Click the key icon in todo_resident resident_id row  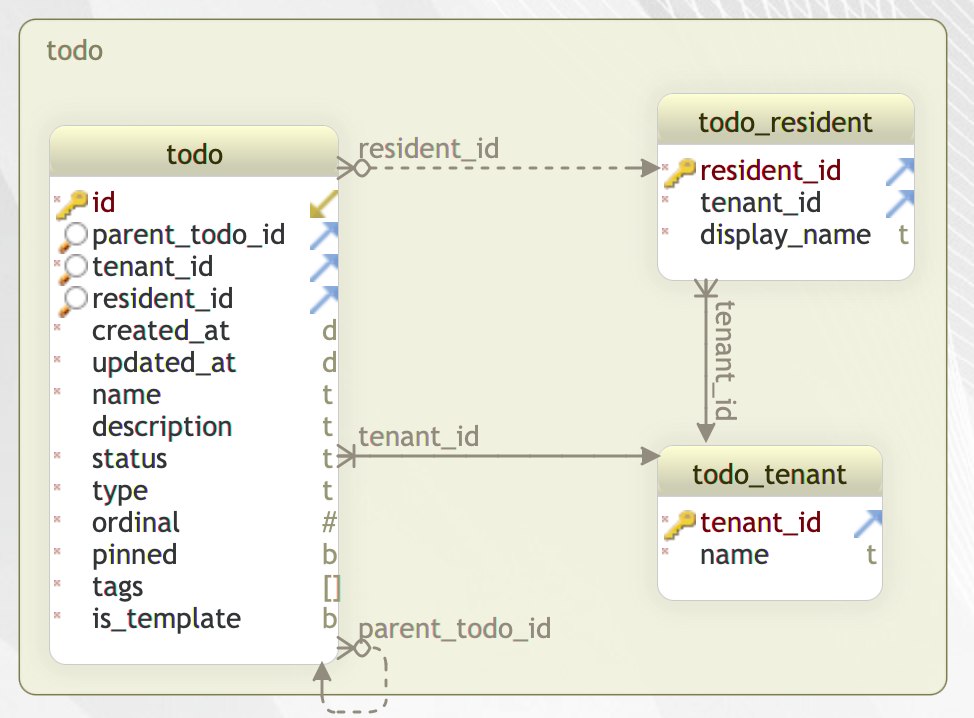click(680, 173)
